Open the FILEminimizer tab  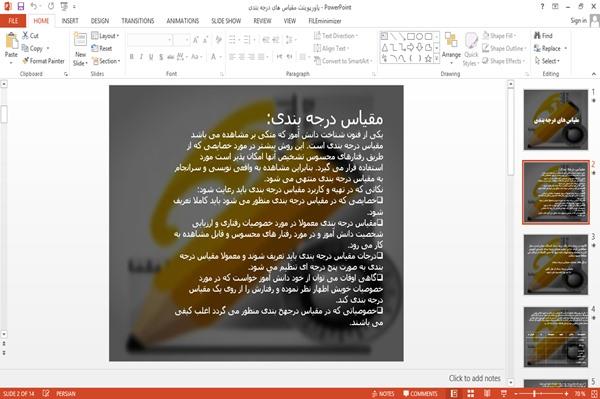(x=325, y=21)
